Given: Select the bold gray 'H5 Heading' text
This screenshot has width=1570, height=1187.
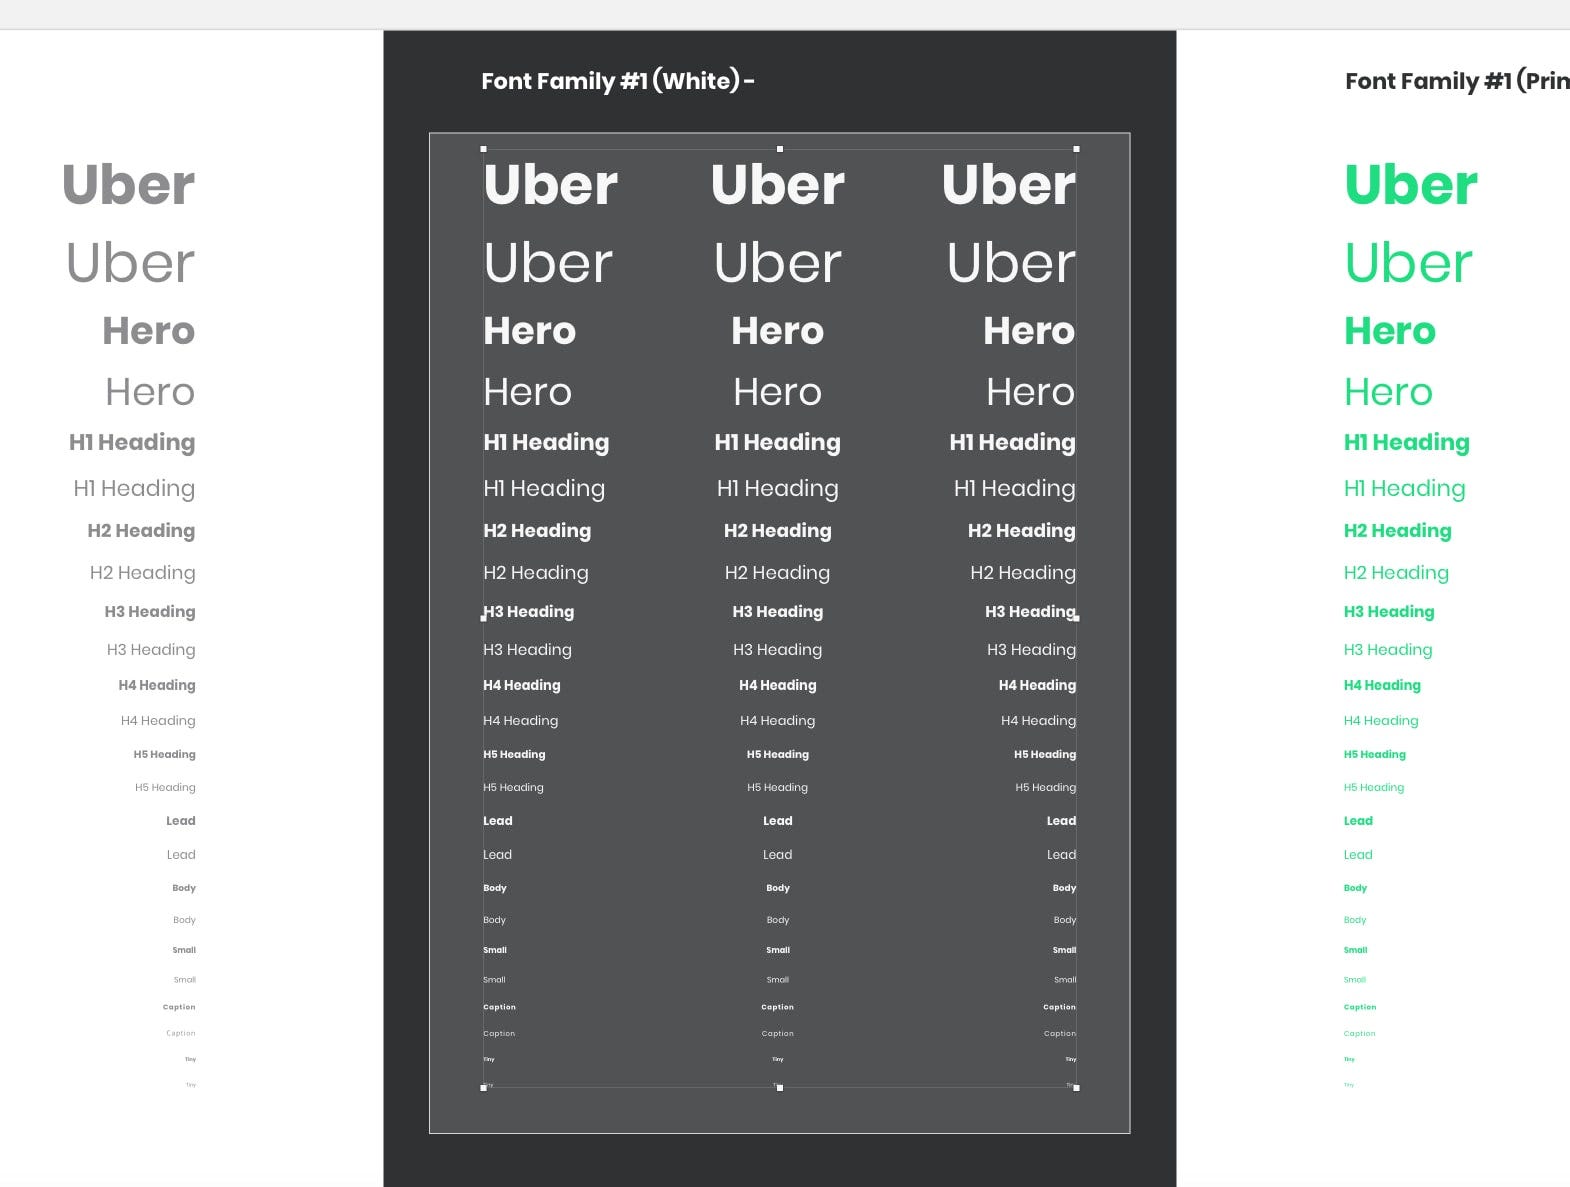Looking at the screenshot, I should pos(165,754).
